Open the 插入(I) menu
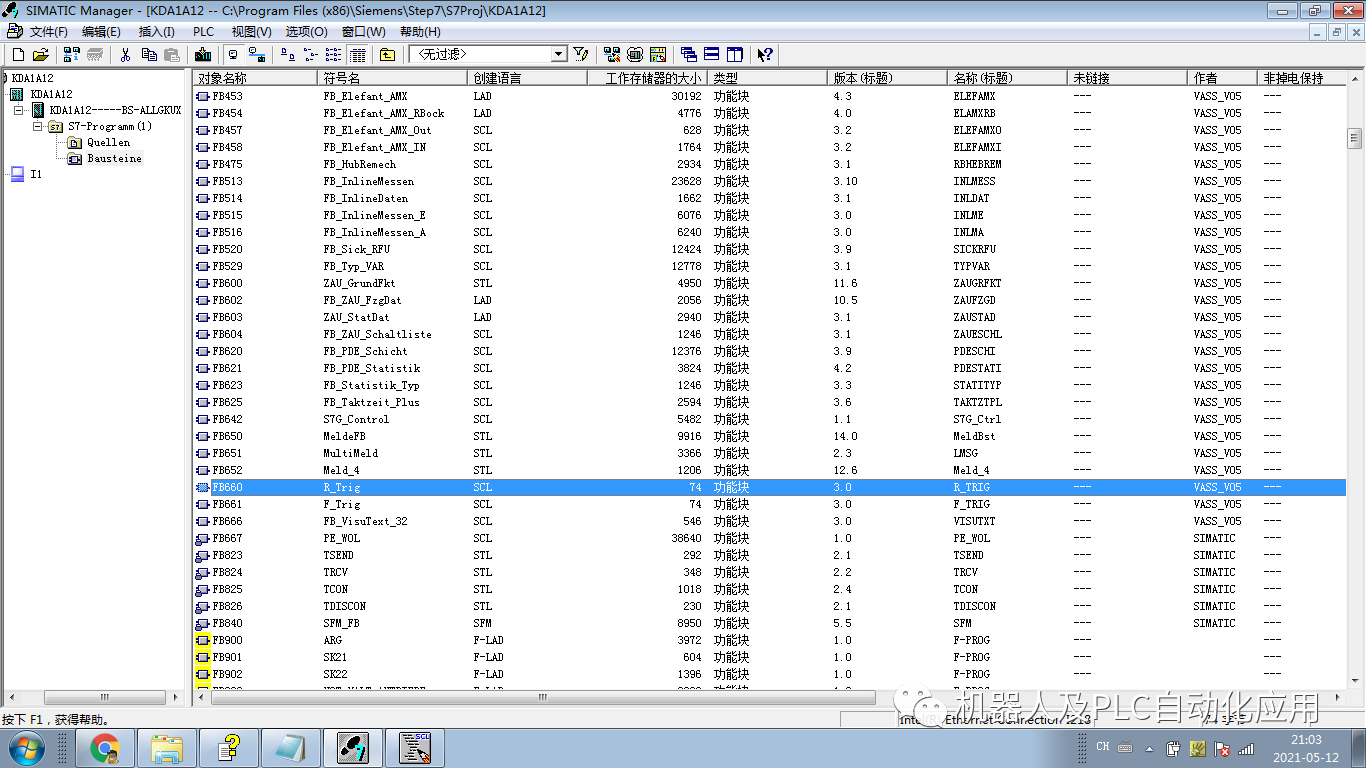 [x=156, y=32]
